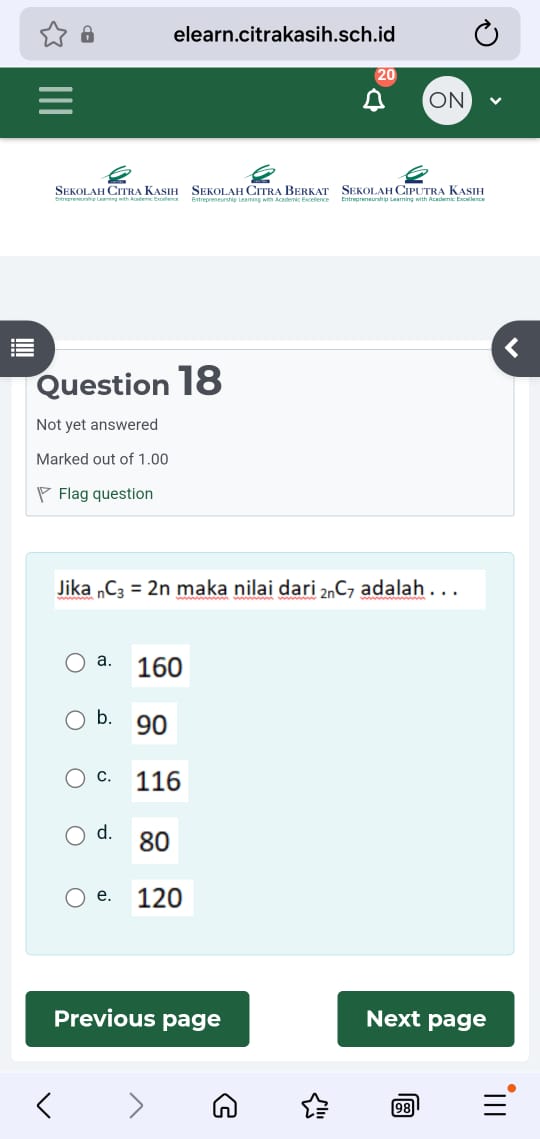The width and height of the screenshot is (540, 1139).
Task: Click the browser home icon
Action: [224, 1106]
